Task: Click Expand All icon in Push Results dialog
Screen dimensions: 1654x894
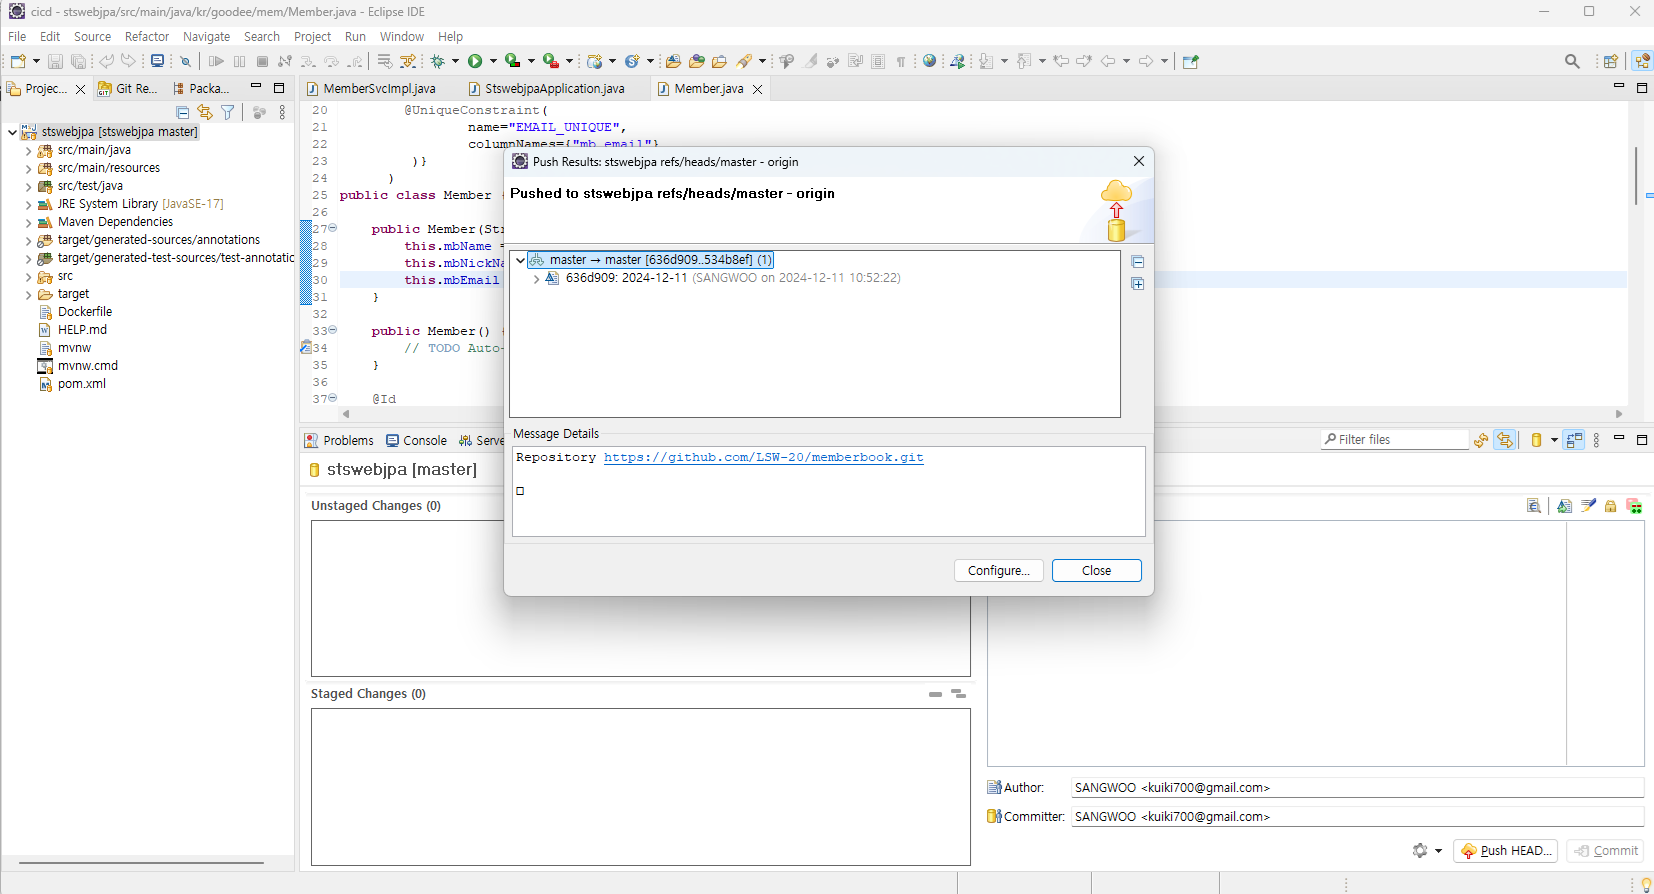Action: coord(1138,284)
